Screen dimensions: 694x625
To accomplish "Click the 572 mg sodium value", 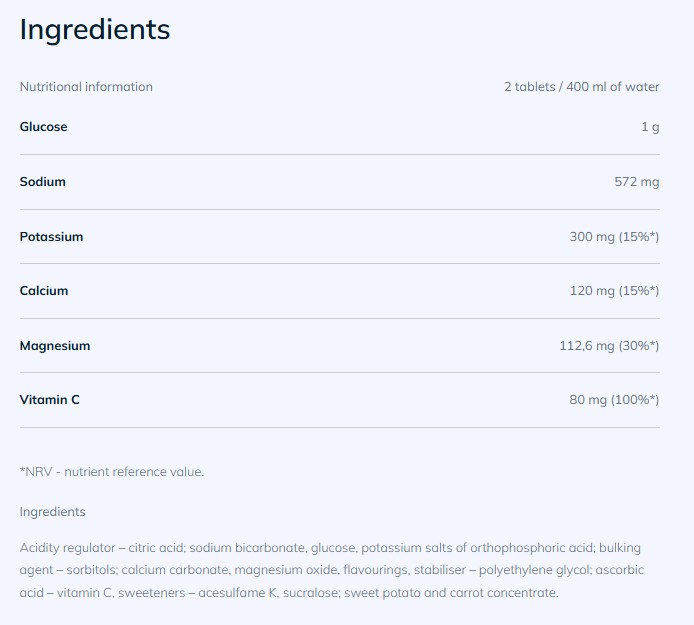I will pos(636,182).
